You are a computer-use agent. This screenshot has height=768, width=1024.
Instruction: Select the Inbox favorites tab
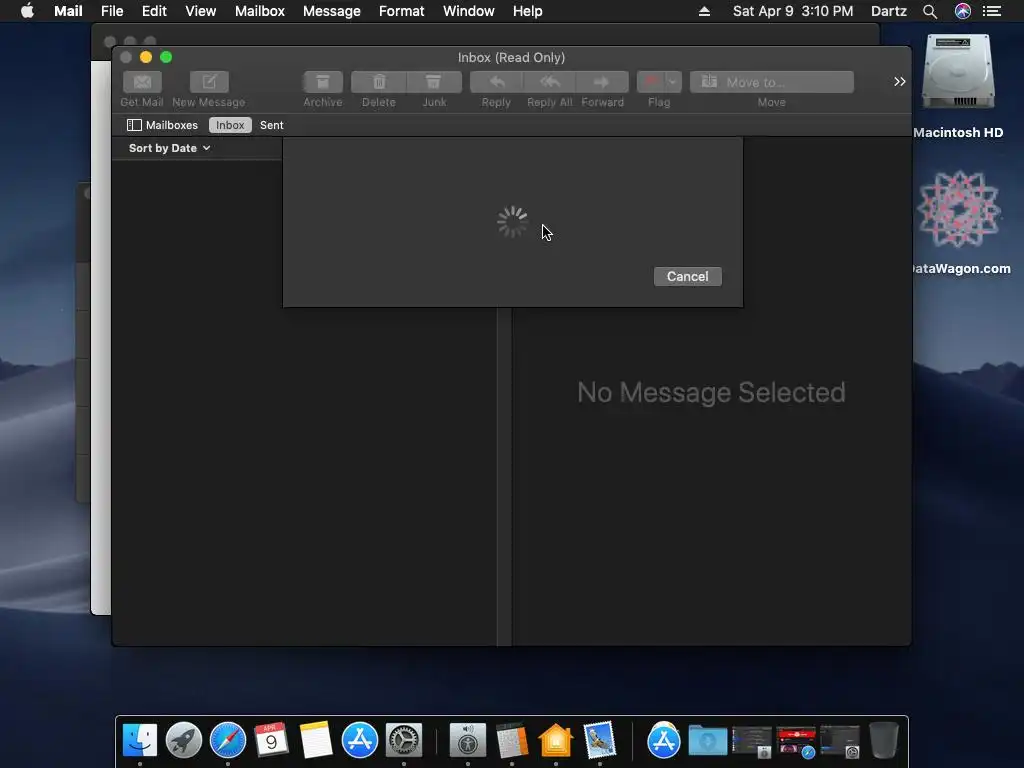click(x=230, y=125)
